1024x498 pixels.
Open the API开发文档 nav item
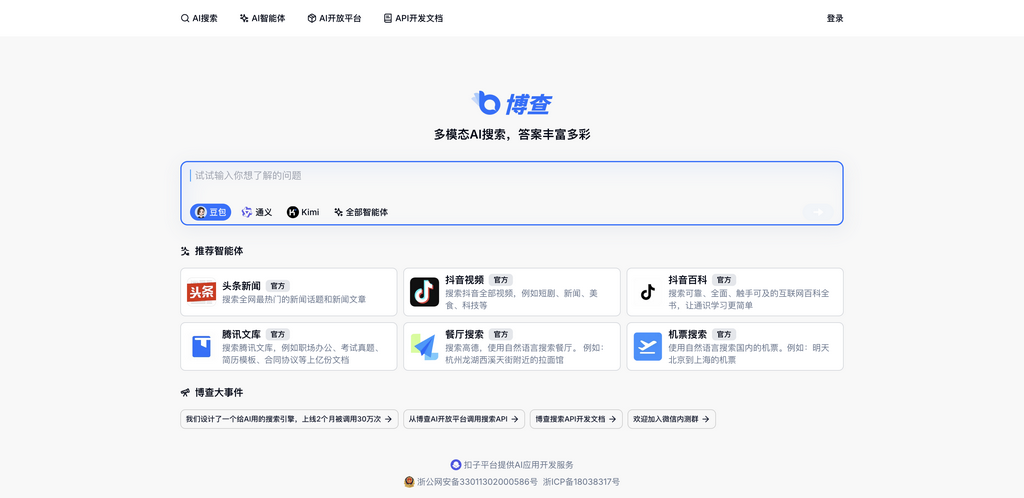pyautogui.click(x=413, y=18)
